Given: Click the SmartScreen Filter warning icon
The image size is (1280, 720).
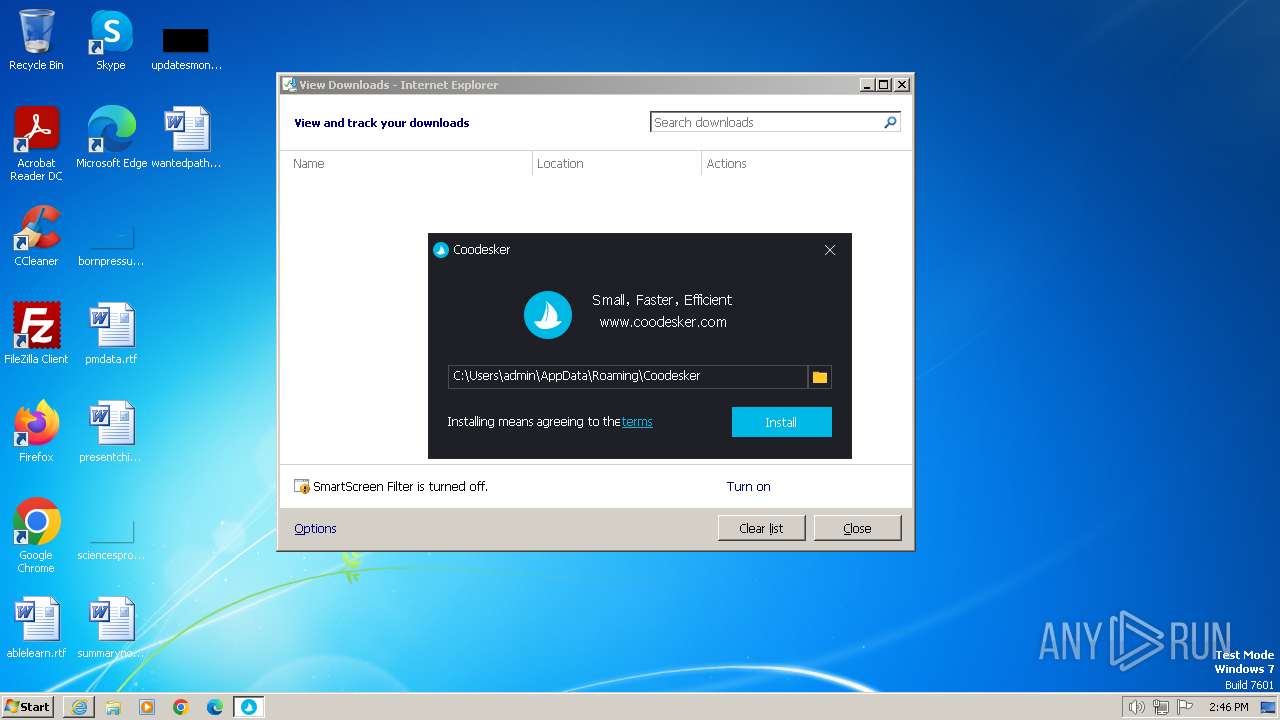Looking at the screenshot, I should point(302,486).
